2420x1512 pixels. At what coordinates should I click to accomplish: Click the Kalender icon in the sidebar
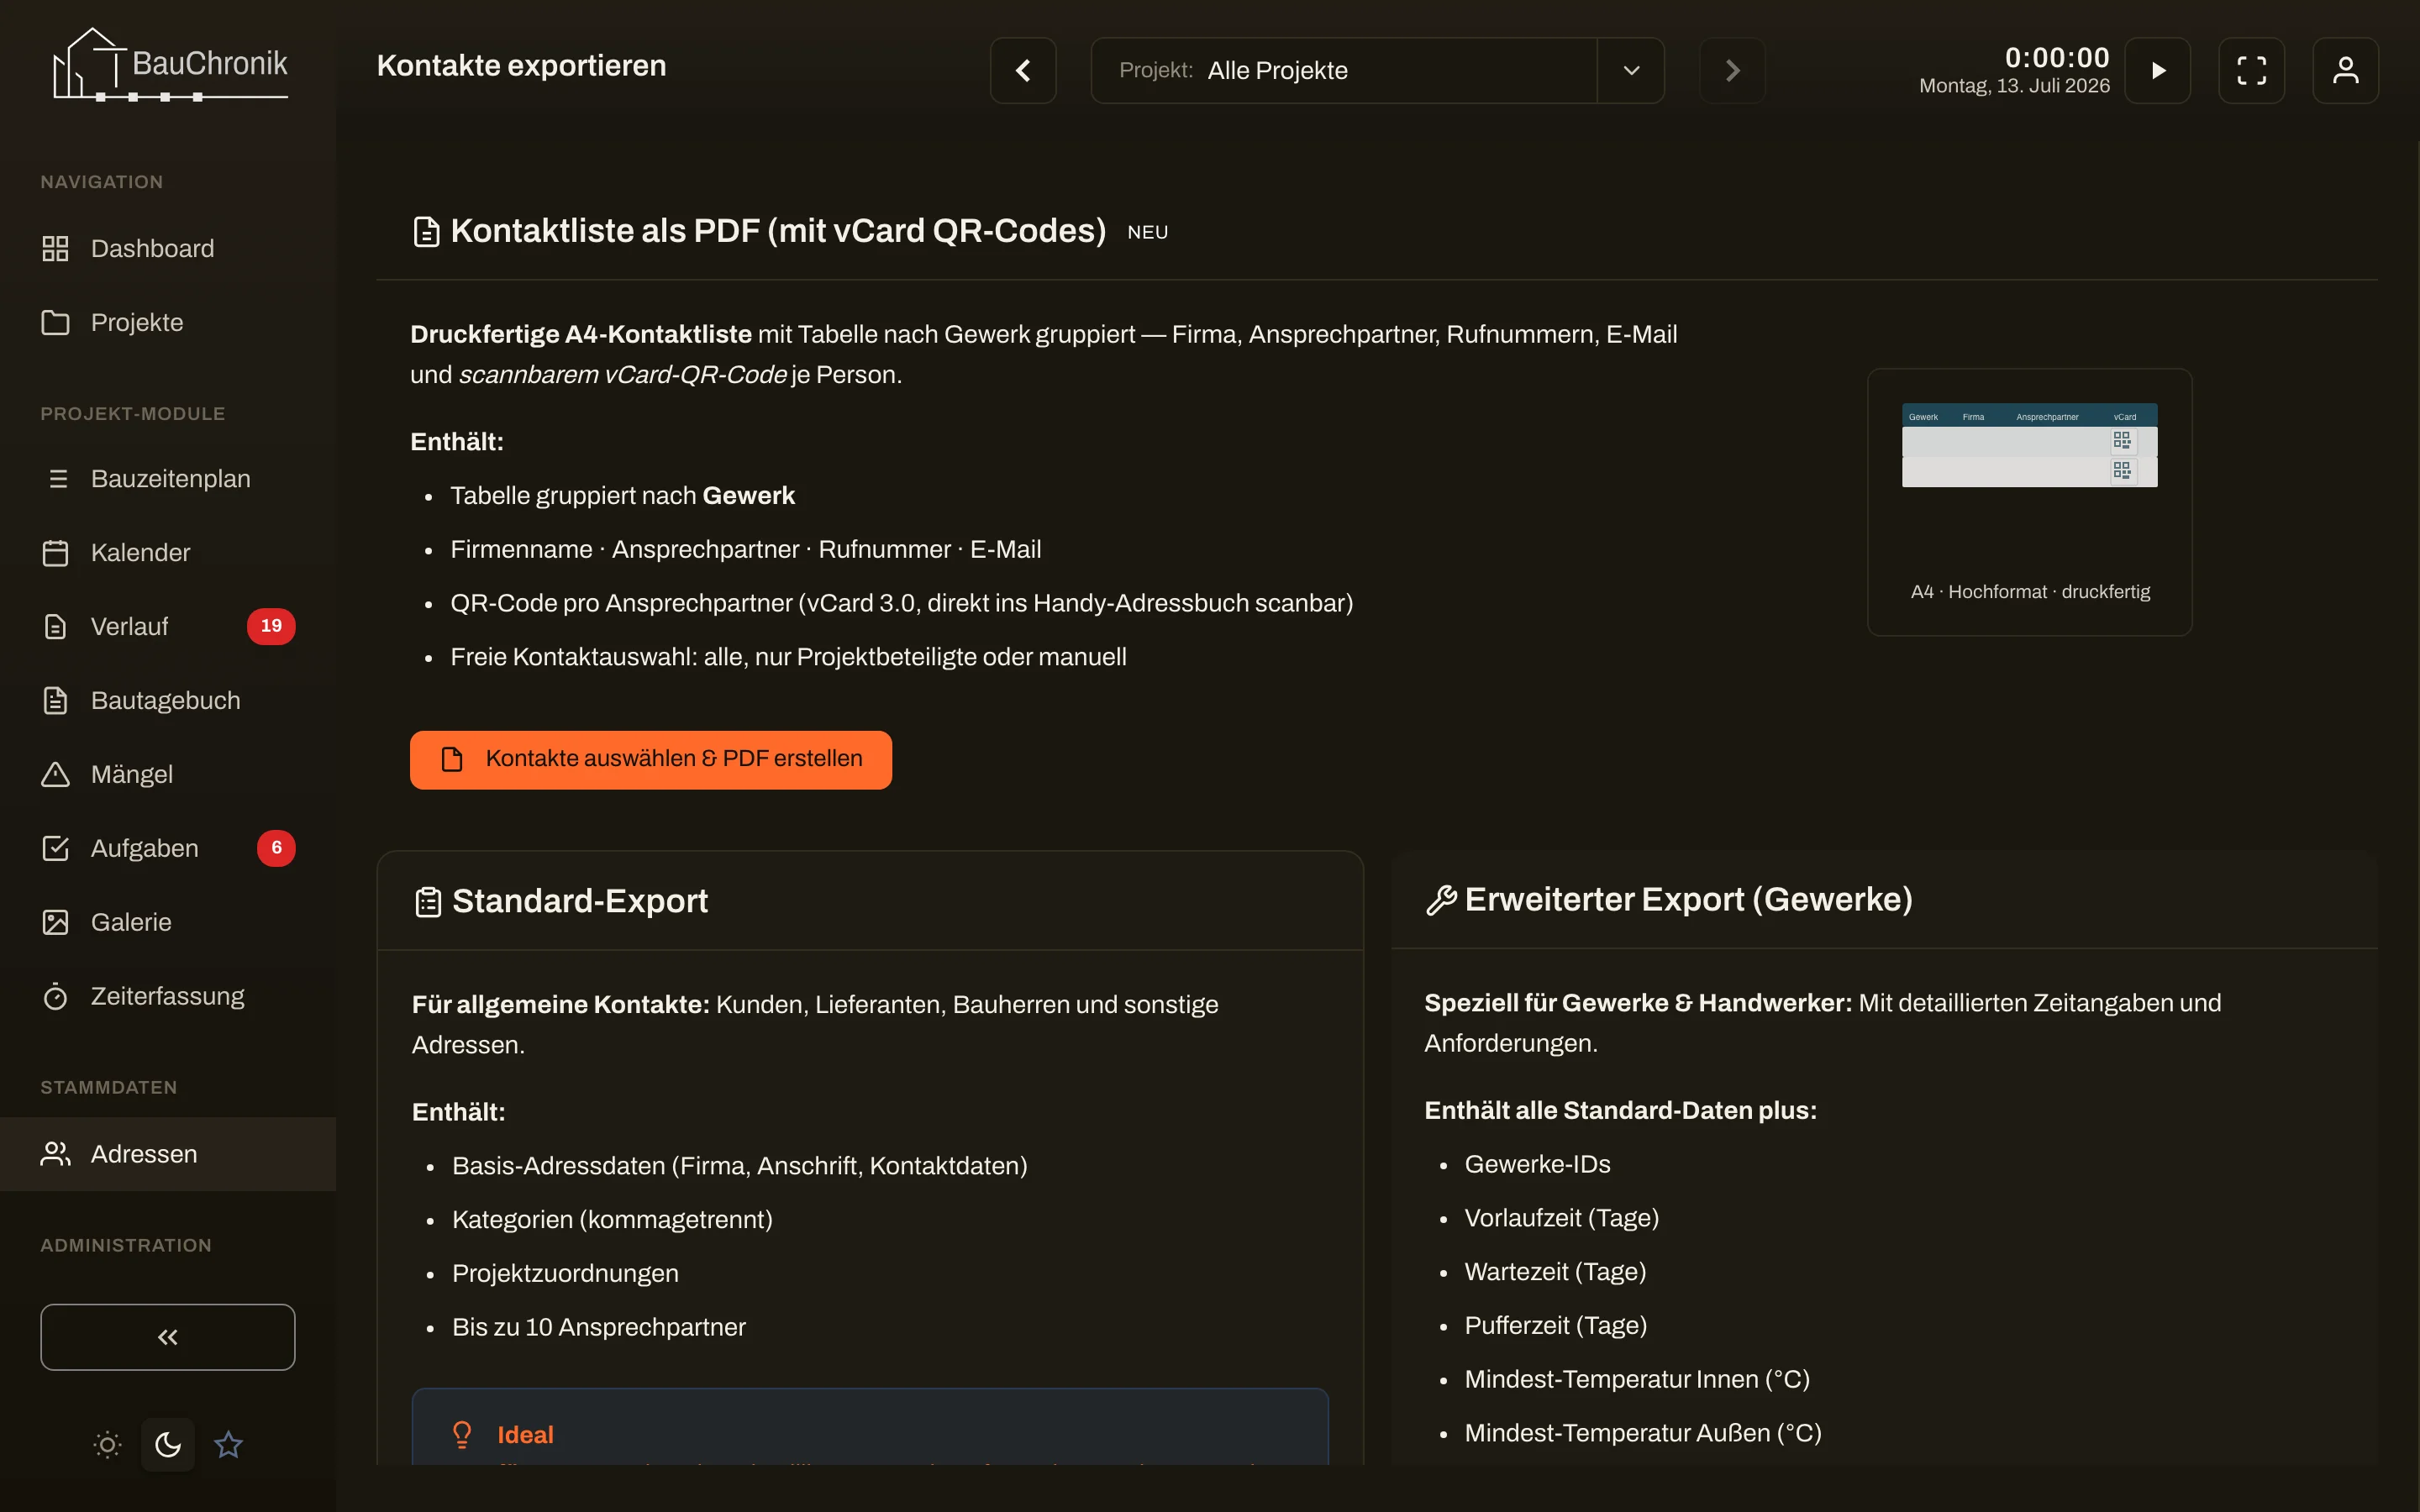coord(56,553)
